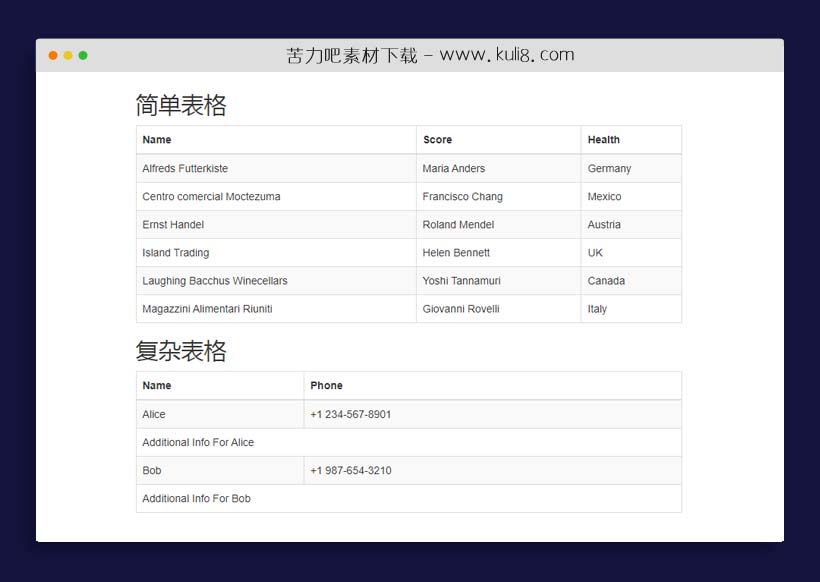Click the red close dot icon
Screen dimensions: 820x582
click(x=52, y=57)
